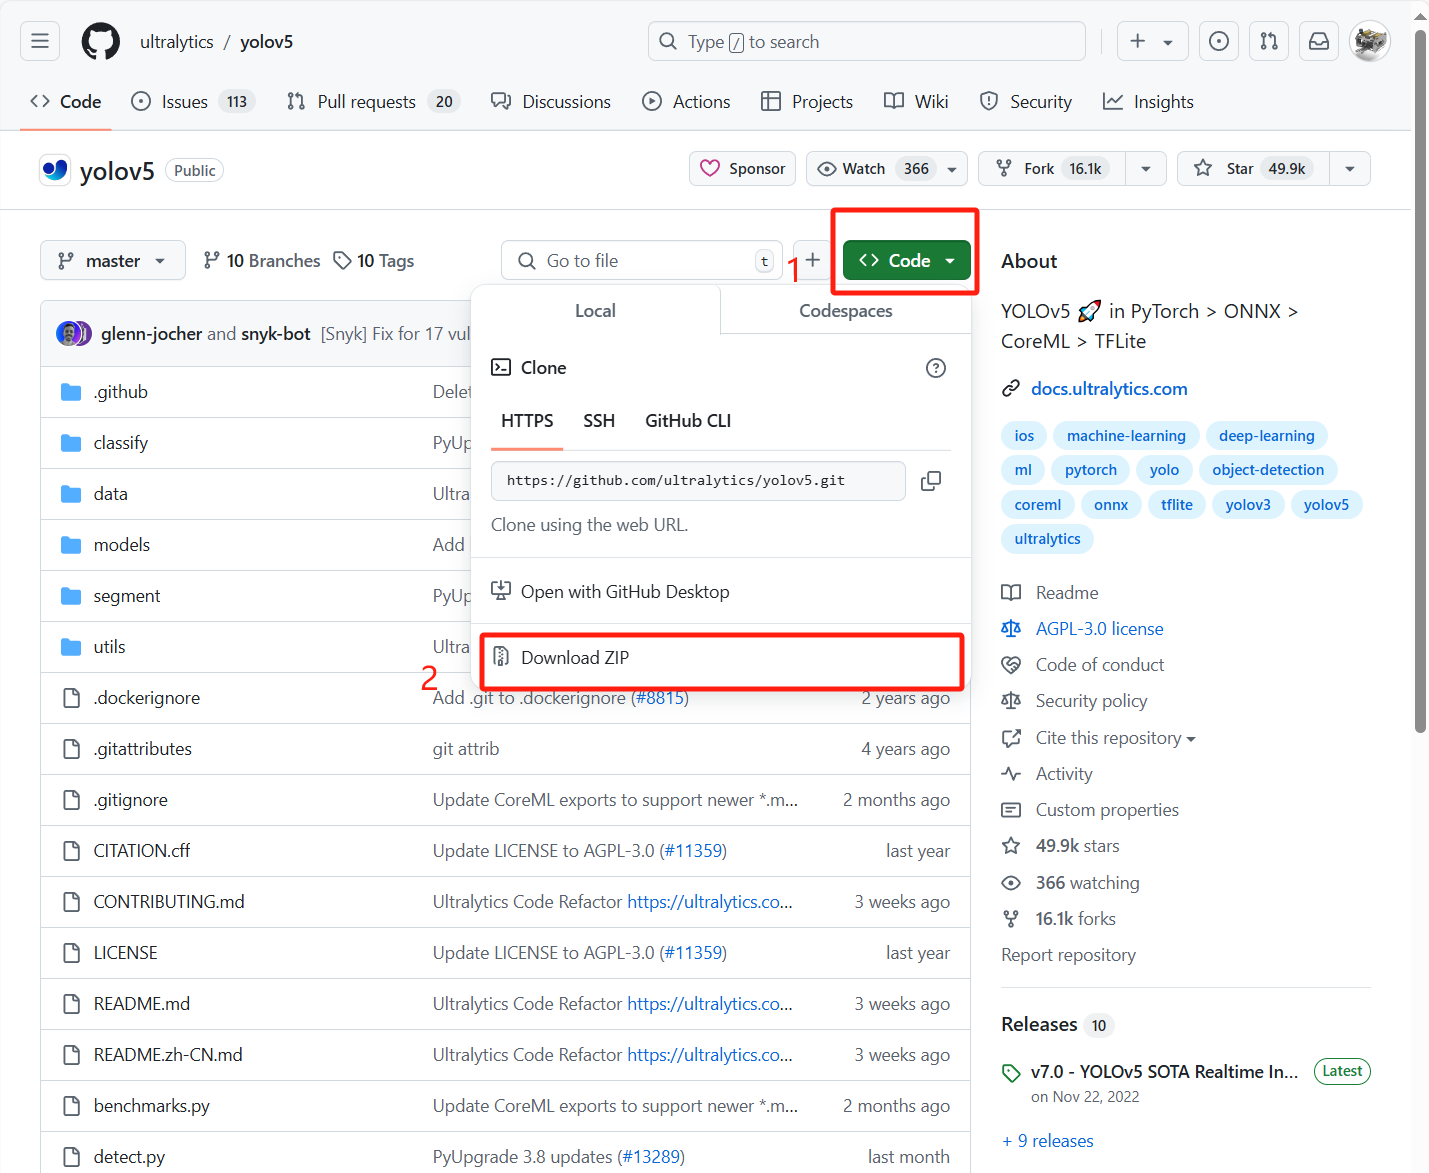Select the SSH clone option

pyautogui.click(x=599, y=421)
